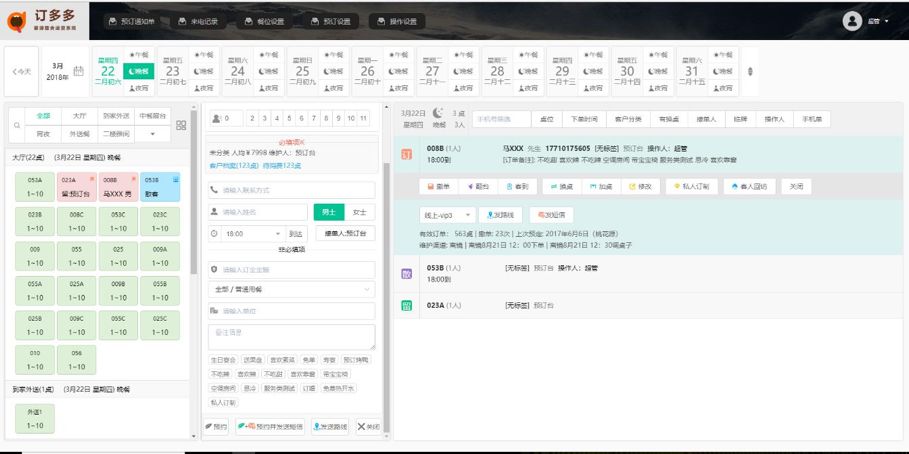Click the 换桌 change table button

point(560,186)
